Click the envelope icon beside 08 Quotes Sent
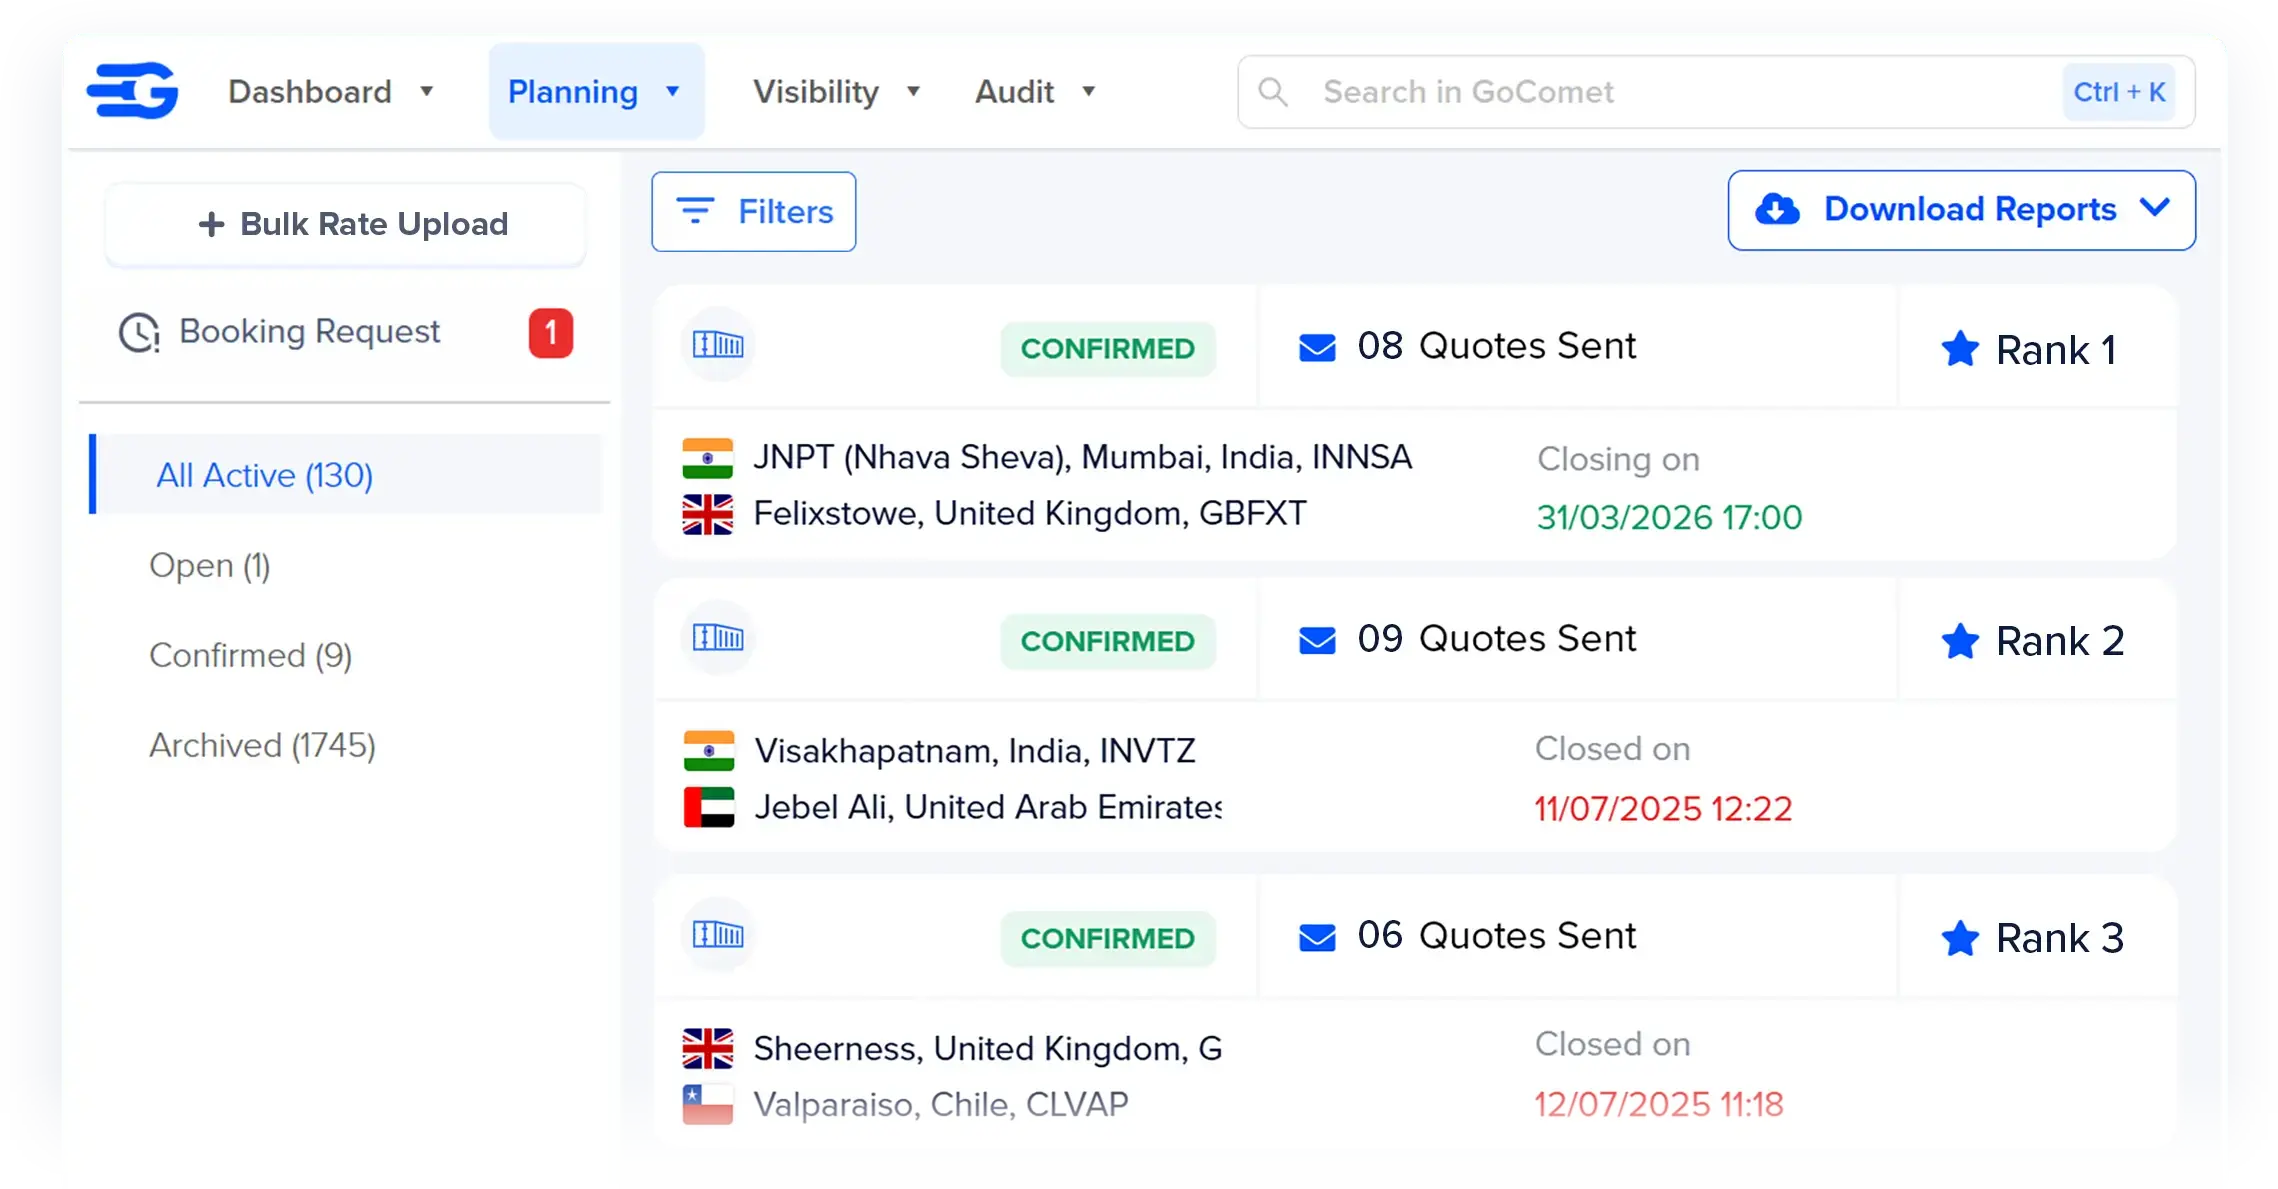Screen dimensions: 2278x1189 pos(1317,347)
